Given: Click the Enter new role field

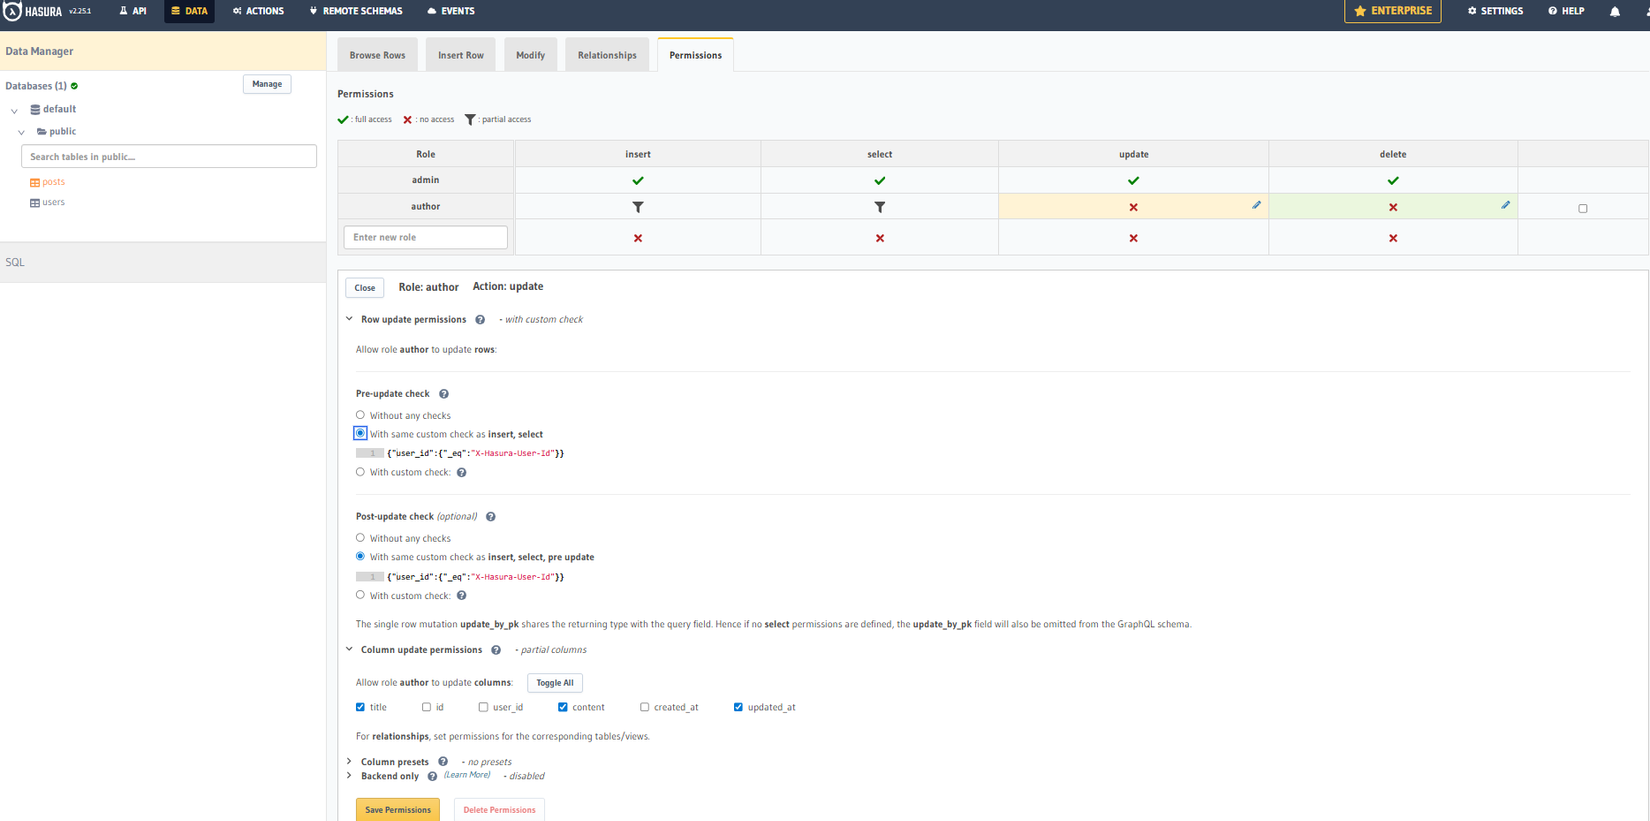Looking at the screenshot, I should (425, 237).
